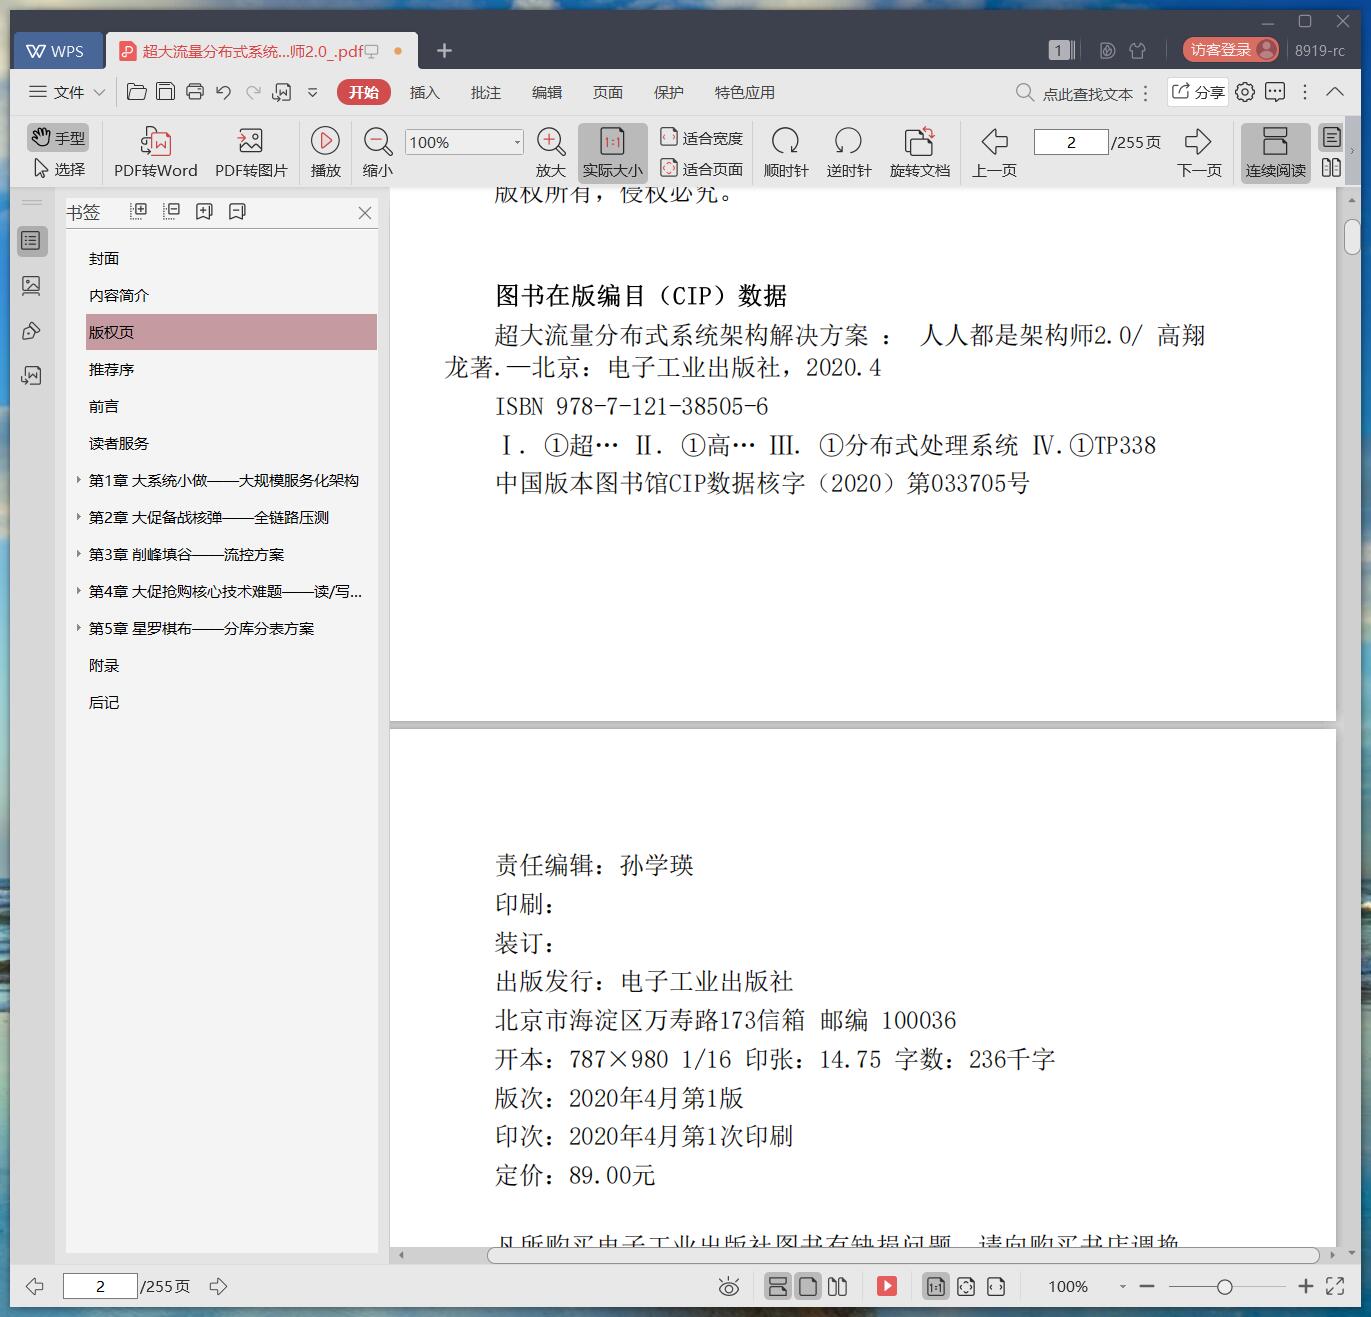Click the page number field in ribbon
The image size is (1371, 1317).
[1071, 142]
